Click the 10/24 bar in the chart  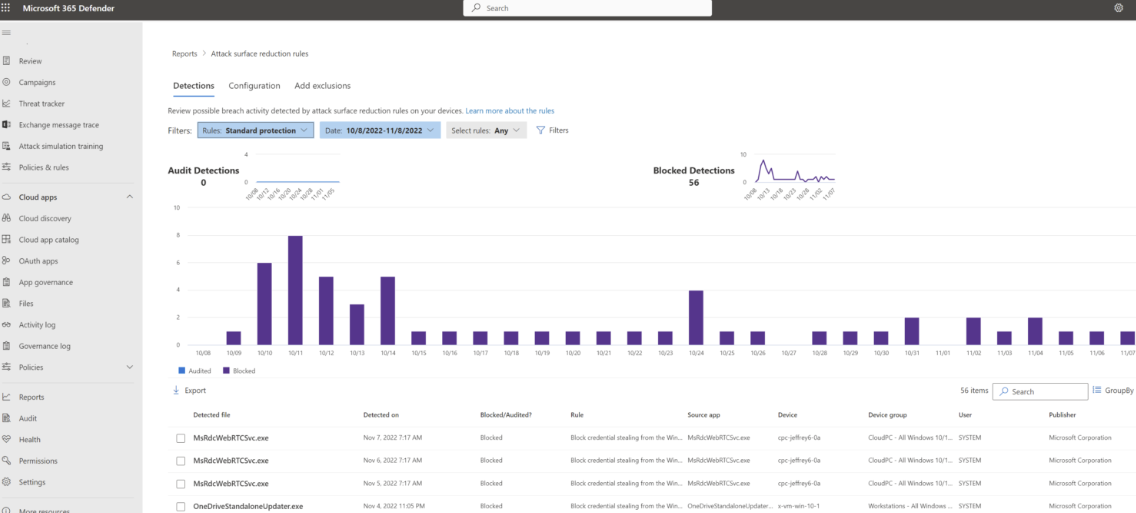pos(696,317)
